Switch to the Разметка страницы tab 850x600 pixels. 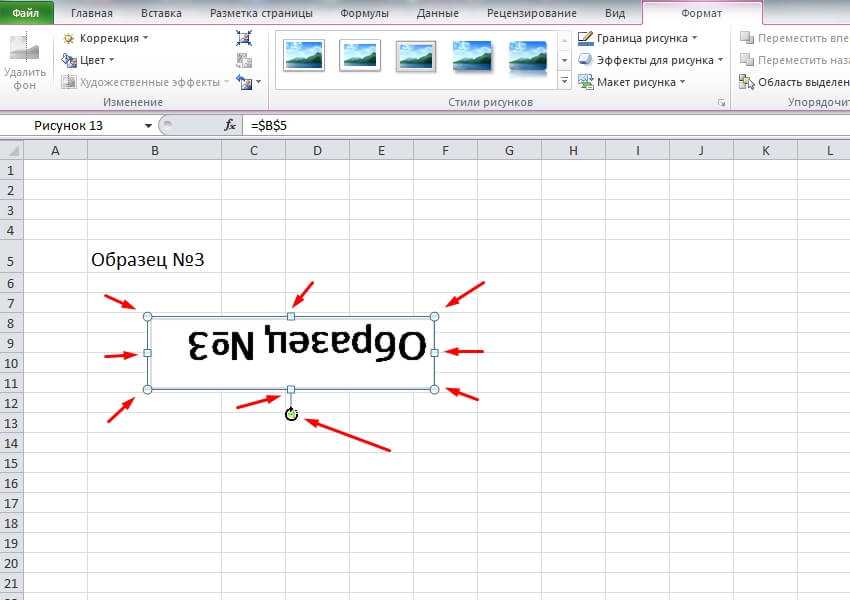261,13
